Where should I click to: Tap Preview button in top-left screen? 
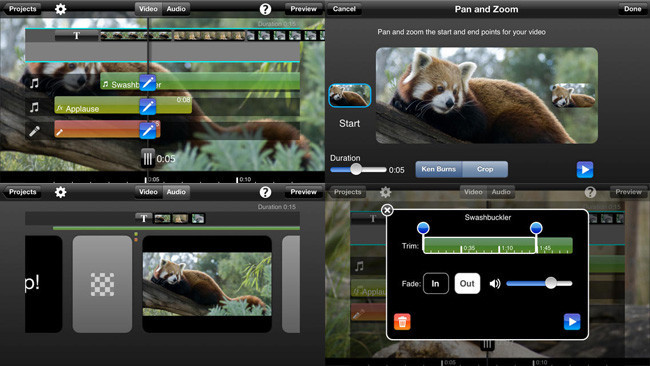pyautogui.click(x=303, y=9)
